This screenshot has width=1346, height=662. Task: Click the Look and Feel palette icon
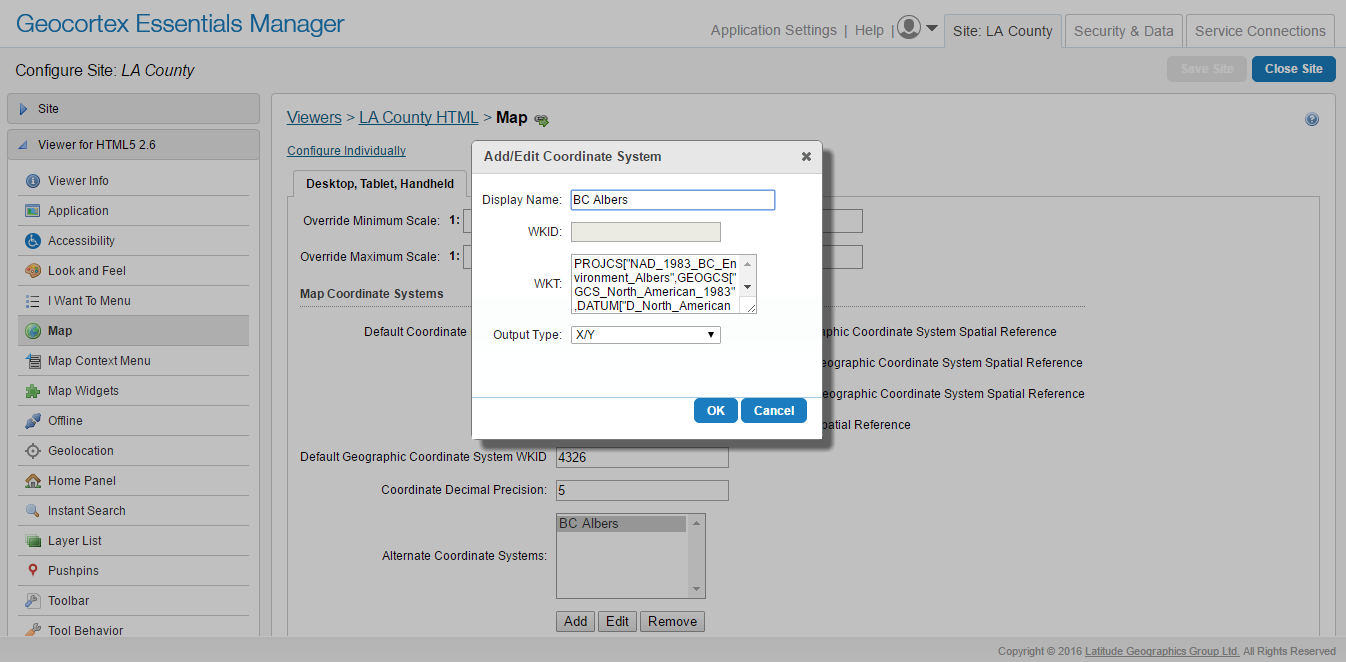pyautogui.click(x=32, y=271)
